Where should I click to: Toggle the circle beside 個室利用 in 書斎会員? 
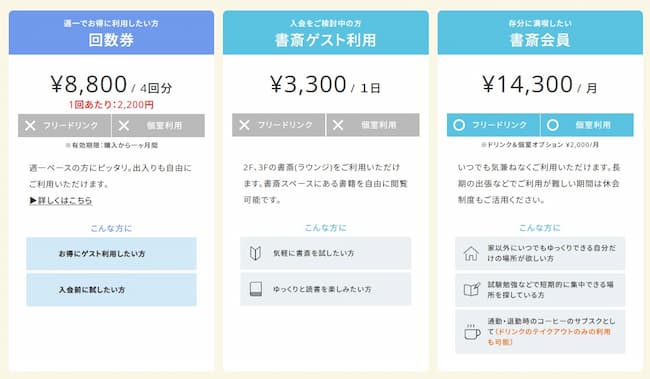click(553, 125)
